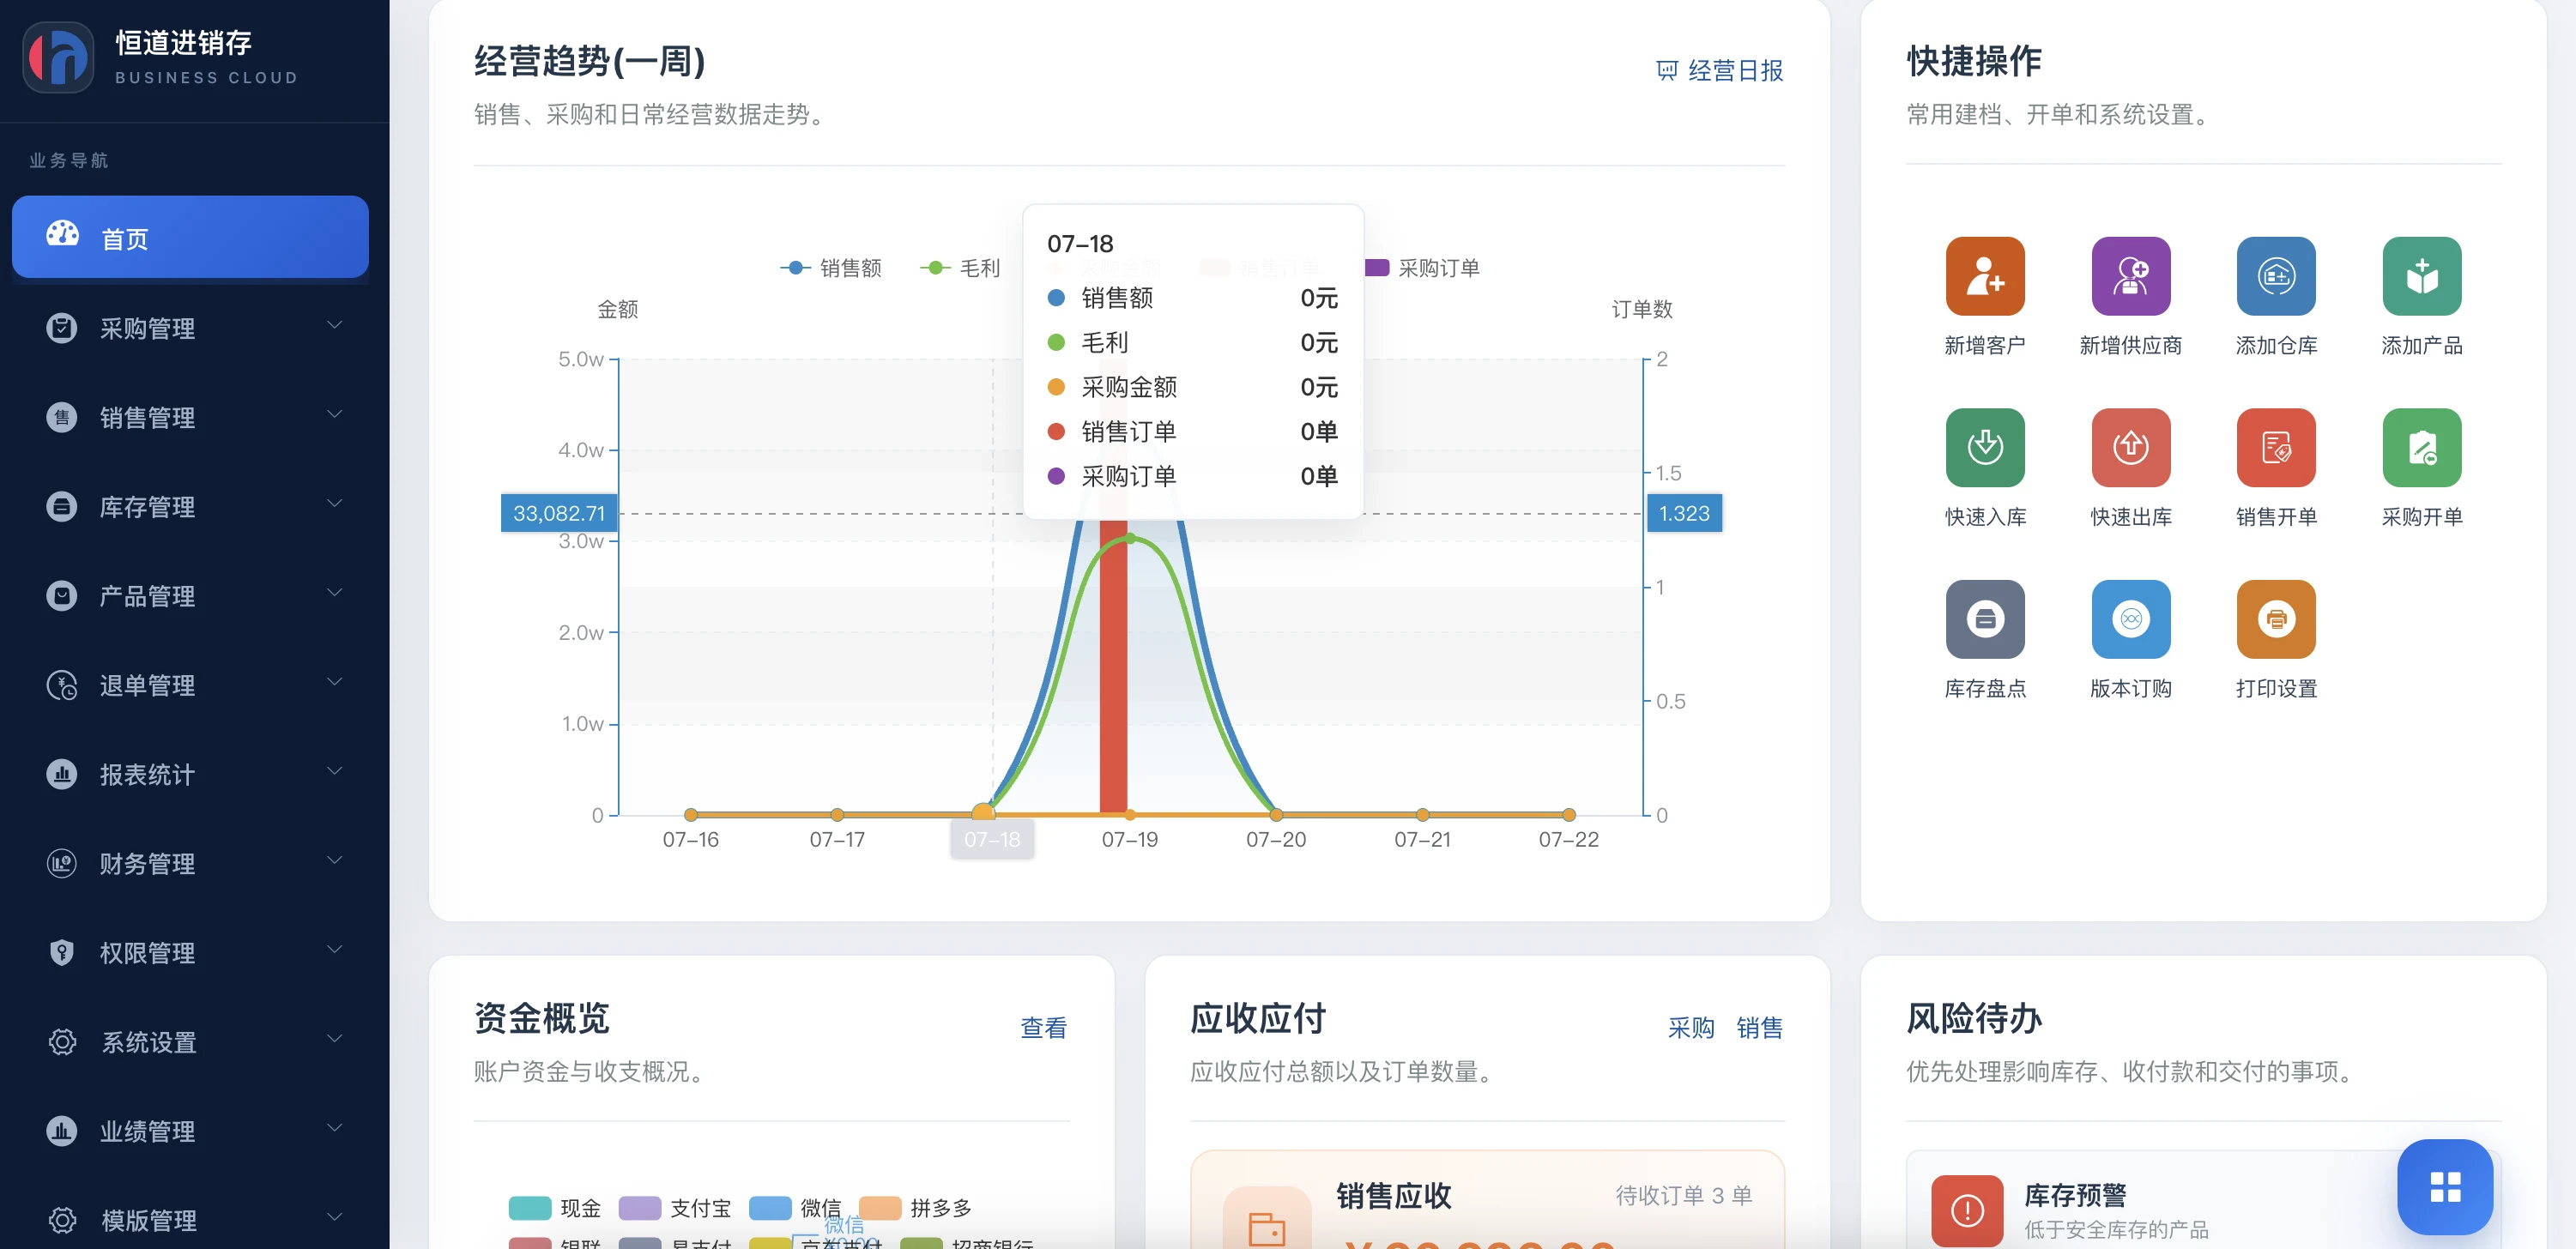Toggle the 销售额 chart legend series
Viewport: 2576px width, 1249px height.
831,268
